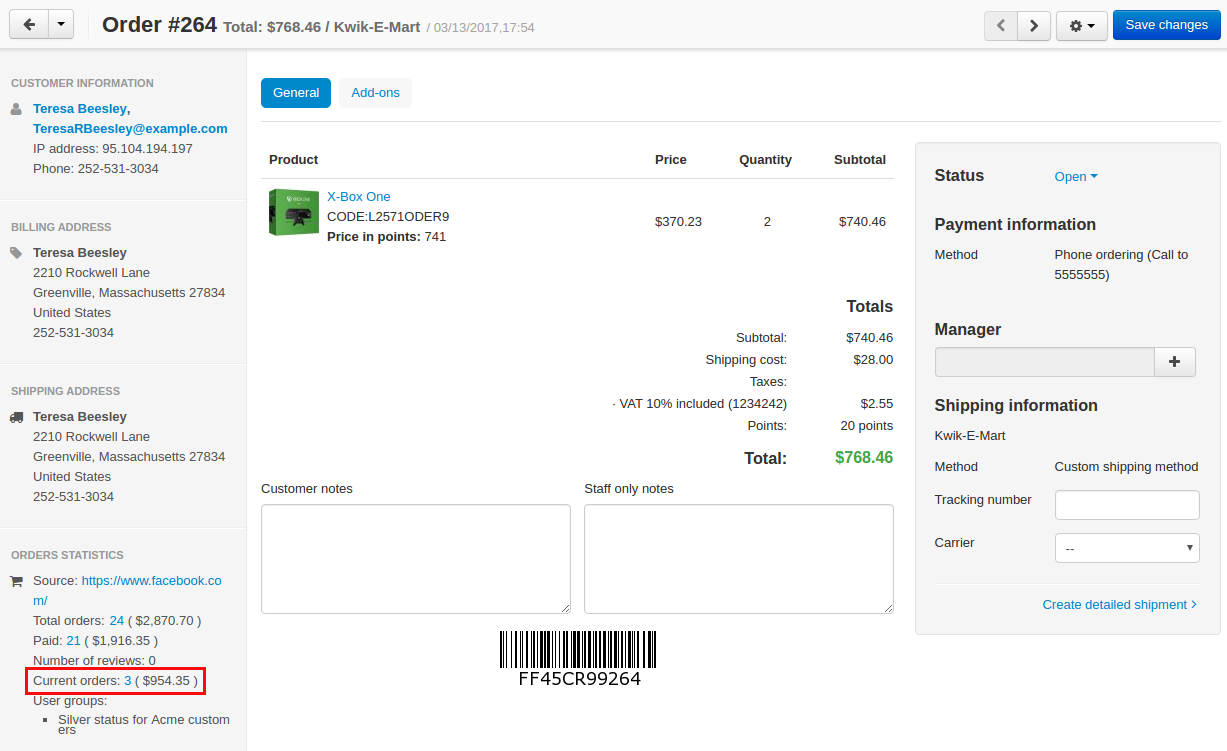Click the Staff only notes text area
1227x751 pixels.
[739, 559]
